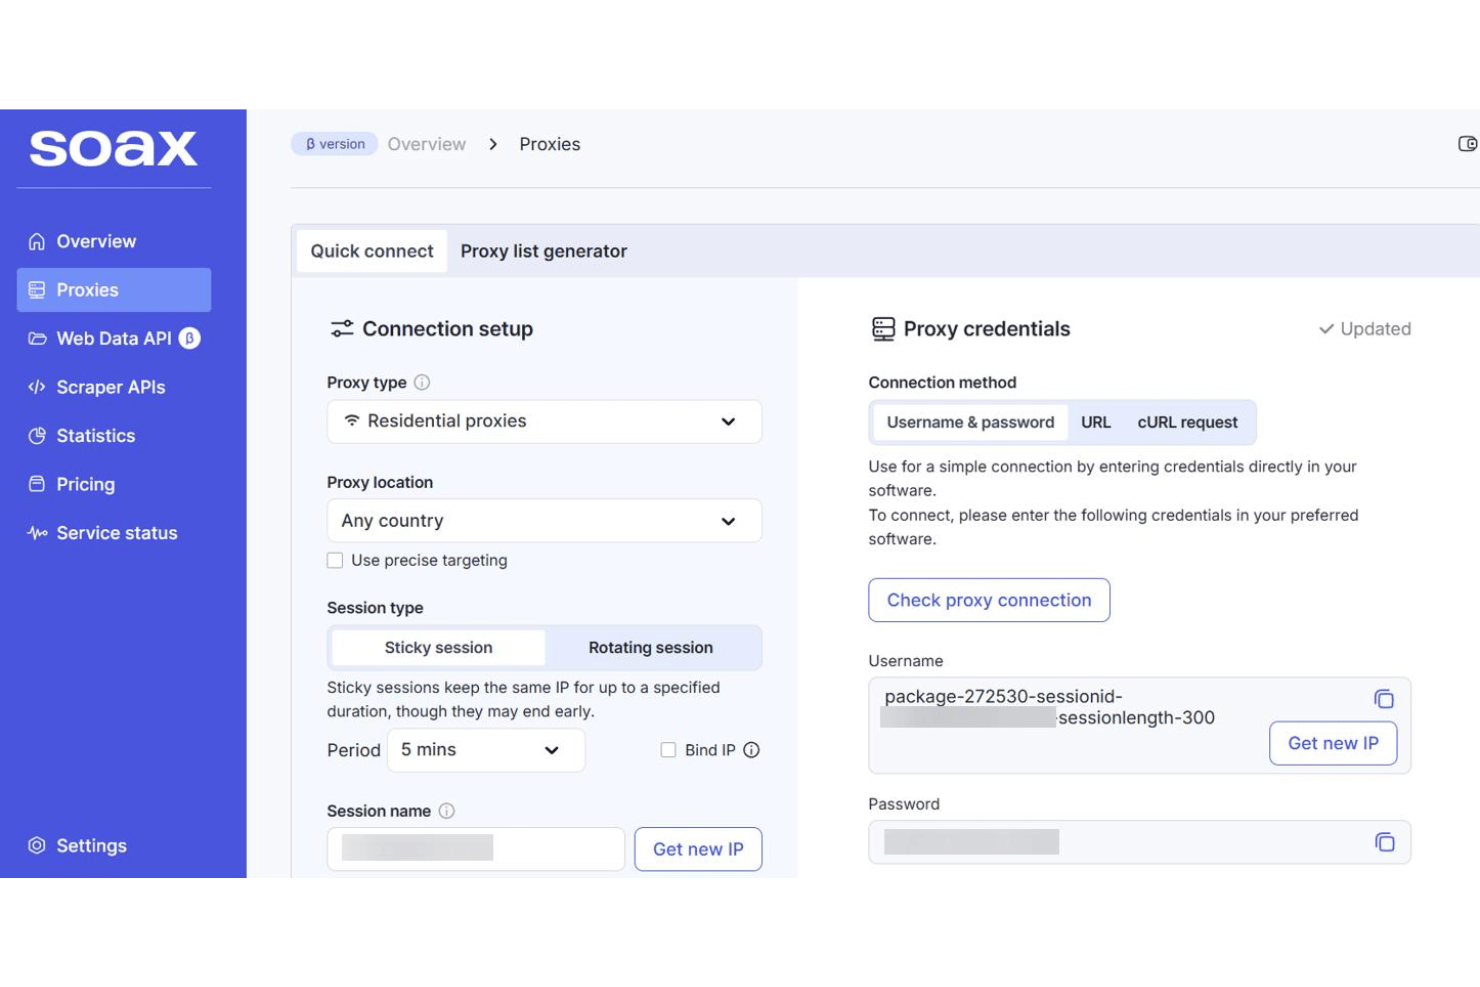This screenshot has width=1480, height=987.
Task: Click the Proxy type dropdown chevron
Action: [x=728, y=422]
